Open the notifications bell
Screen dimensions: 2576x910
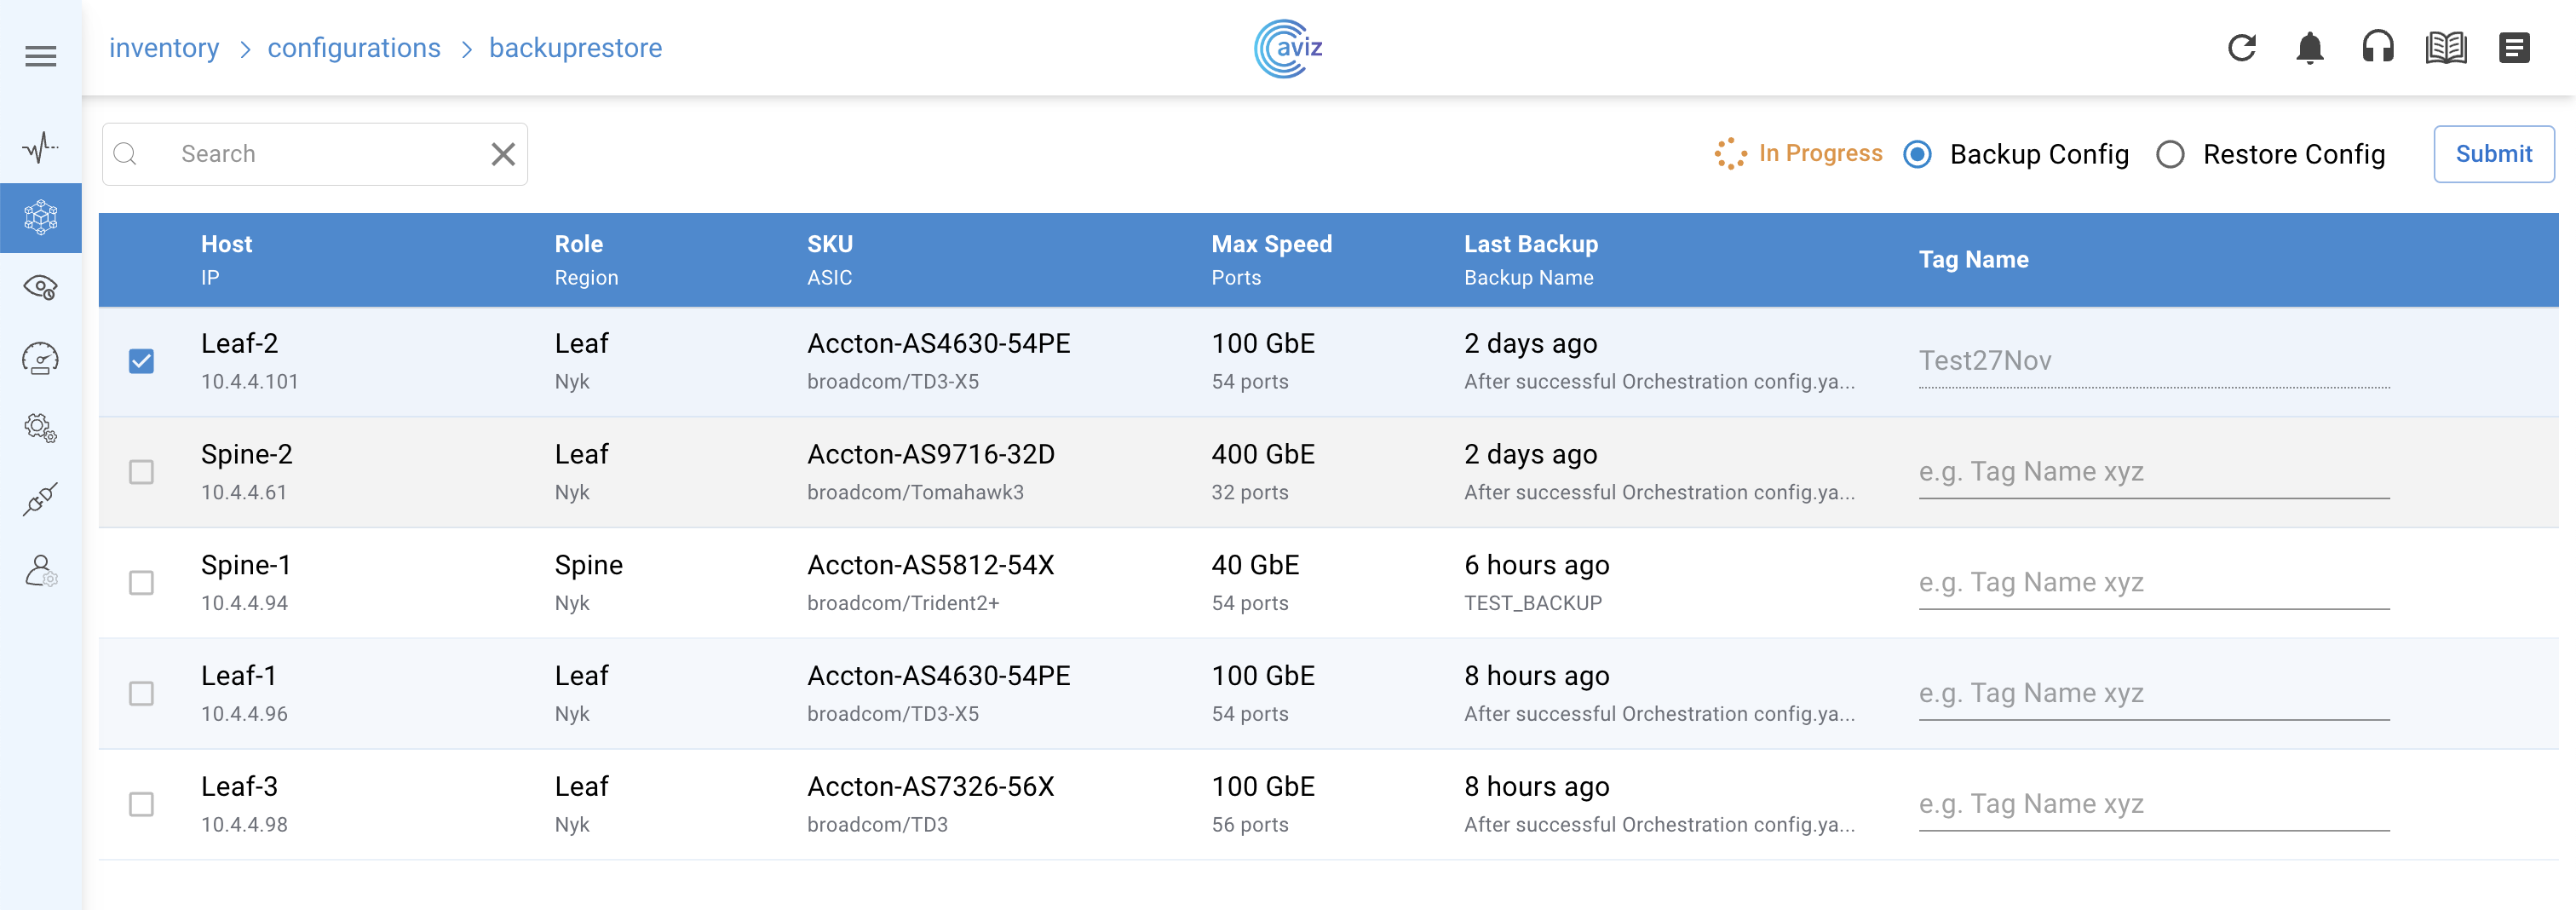(x=2309, y=48)
